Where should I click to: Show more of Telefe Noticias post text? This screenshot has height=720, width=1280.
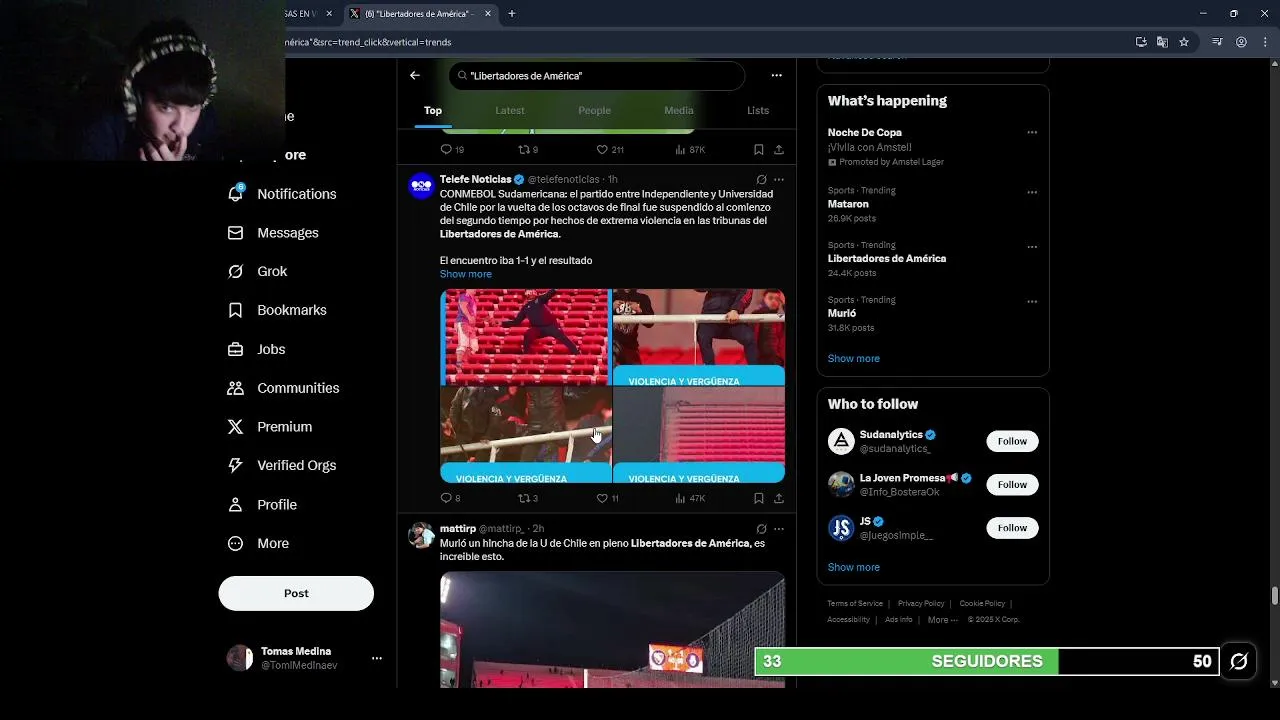click(x=466, y=274)
